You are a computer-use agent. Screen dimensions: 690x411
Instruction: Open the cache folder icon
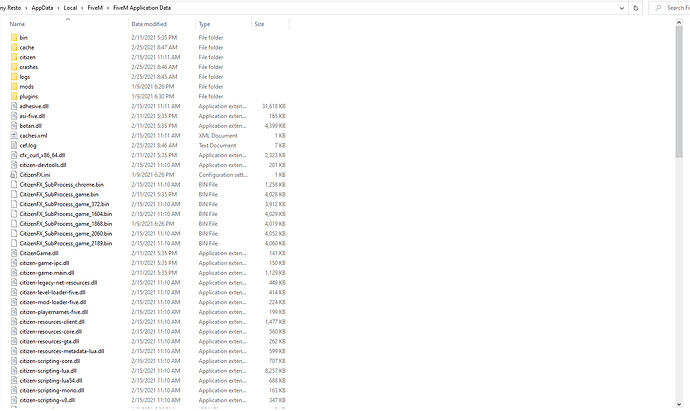click(14, 47)
